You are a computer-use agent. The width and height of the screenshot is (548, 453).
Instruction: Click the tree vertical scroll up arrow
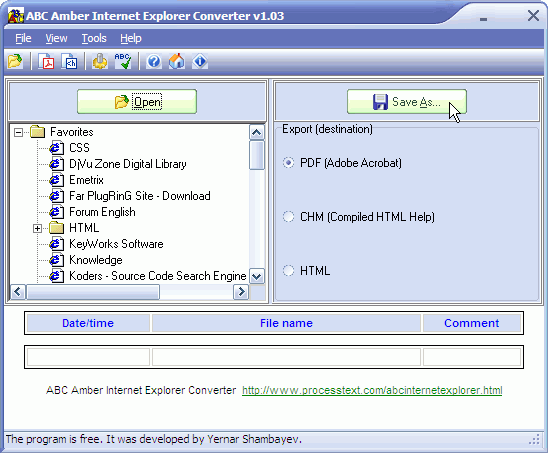(257, 132)
